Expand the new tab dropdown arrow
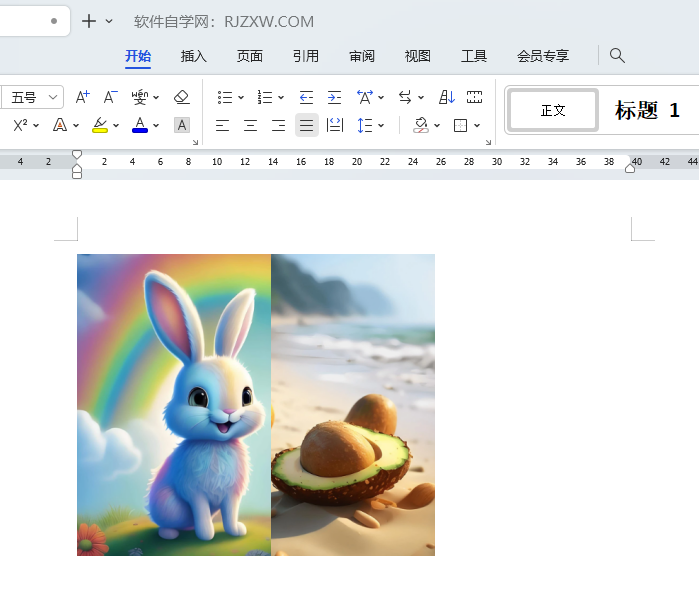Screen dimensions: 699x598 point(109,21)
